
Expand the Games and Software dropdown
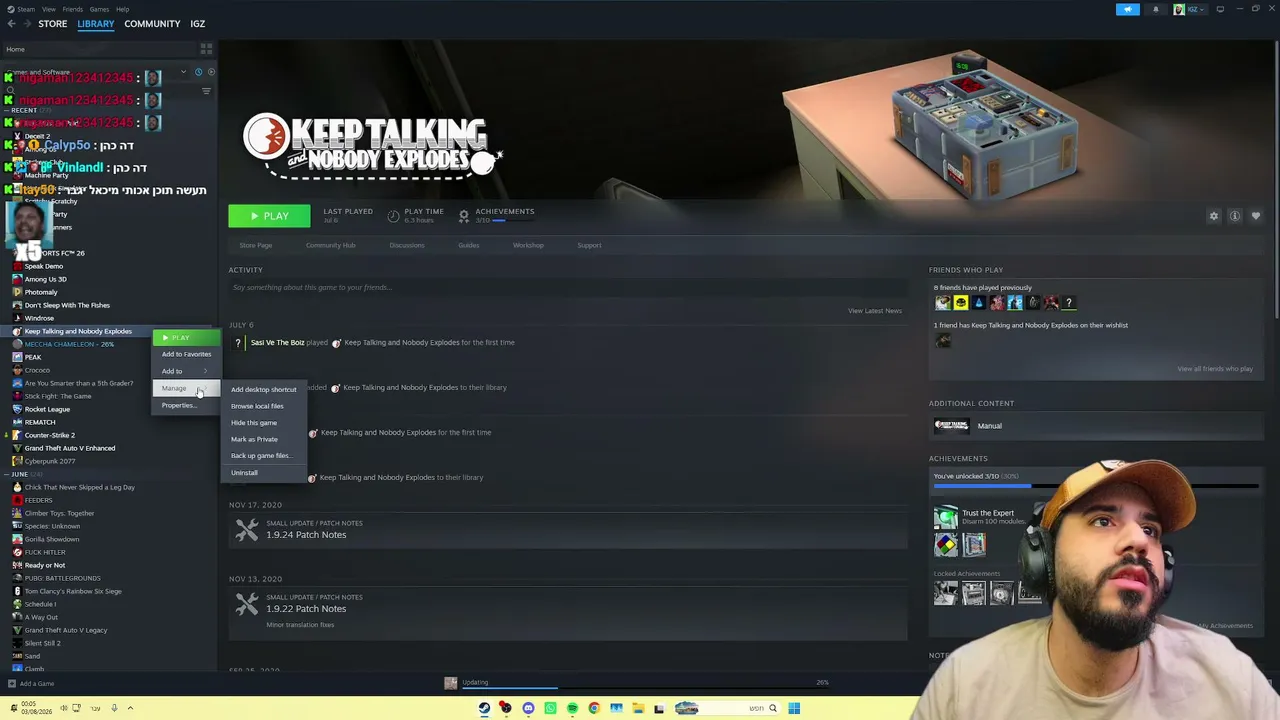(183, 72)
